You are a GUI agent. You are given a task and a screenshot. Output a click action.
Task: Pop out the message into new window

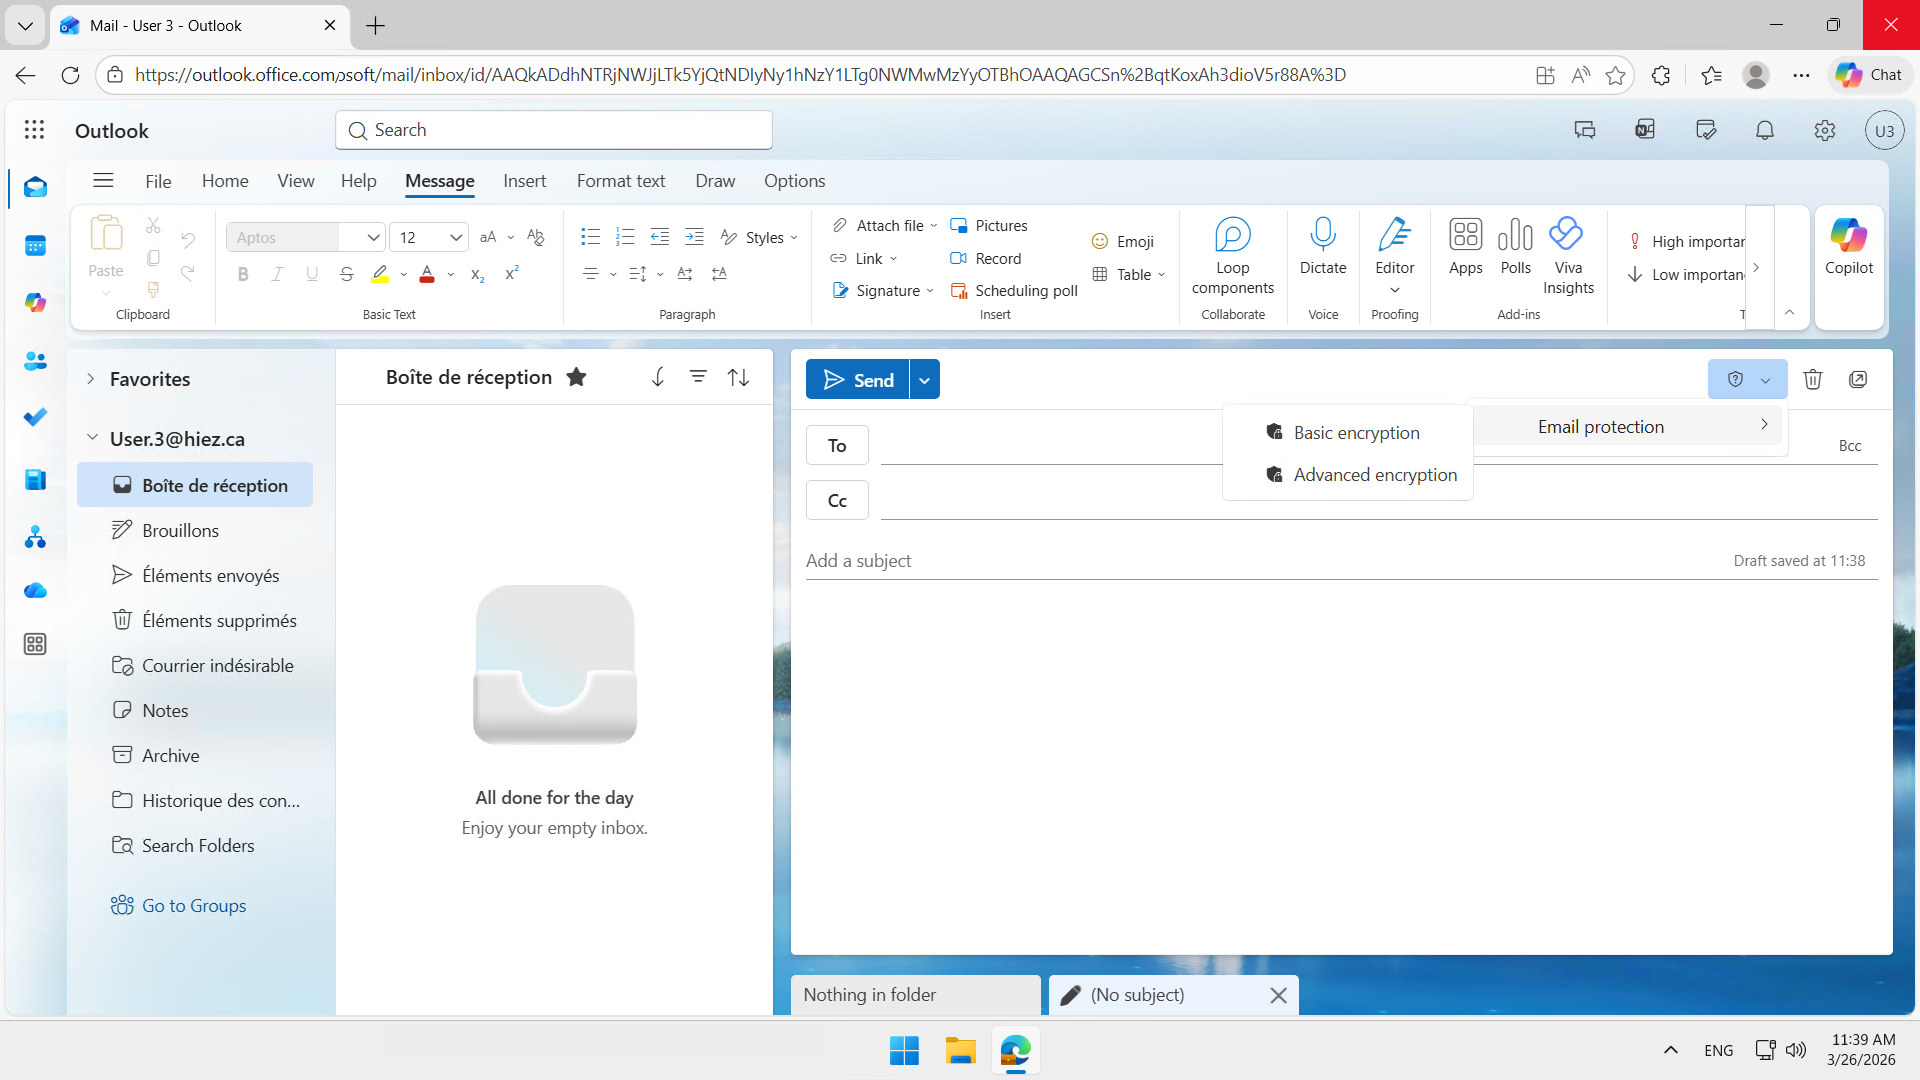(x=1858, y=379)
